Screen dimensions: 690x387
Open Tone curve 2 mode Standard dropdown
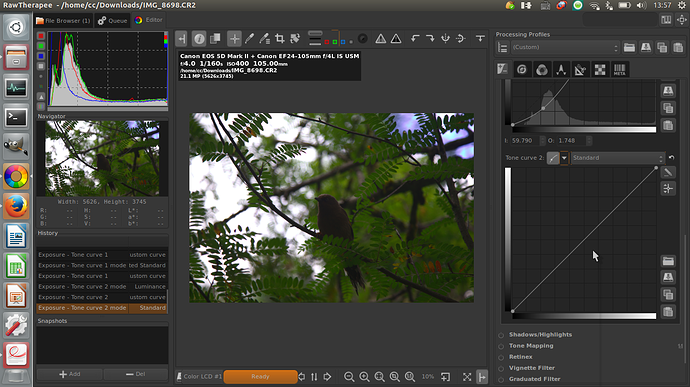point(617,158)
